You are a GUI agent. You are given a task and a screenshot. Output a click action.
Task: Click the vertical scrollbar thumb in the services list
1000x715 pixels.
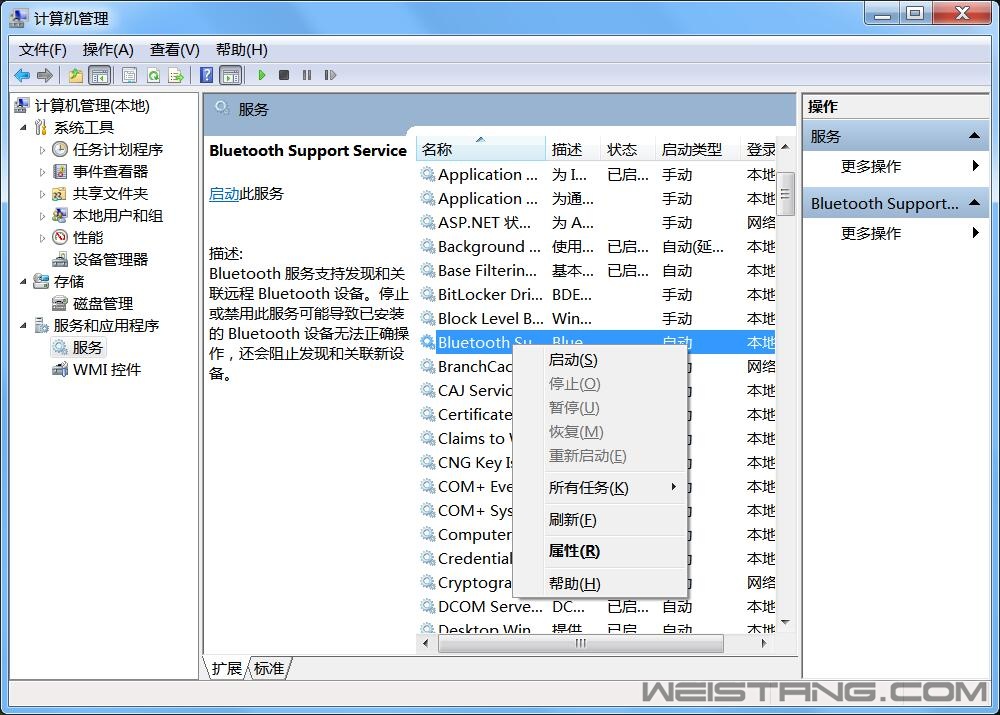coord(785,194)
